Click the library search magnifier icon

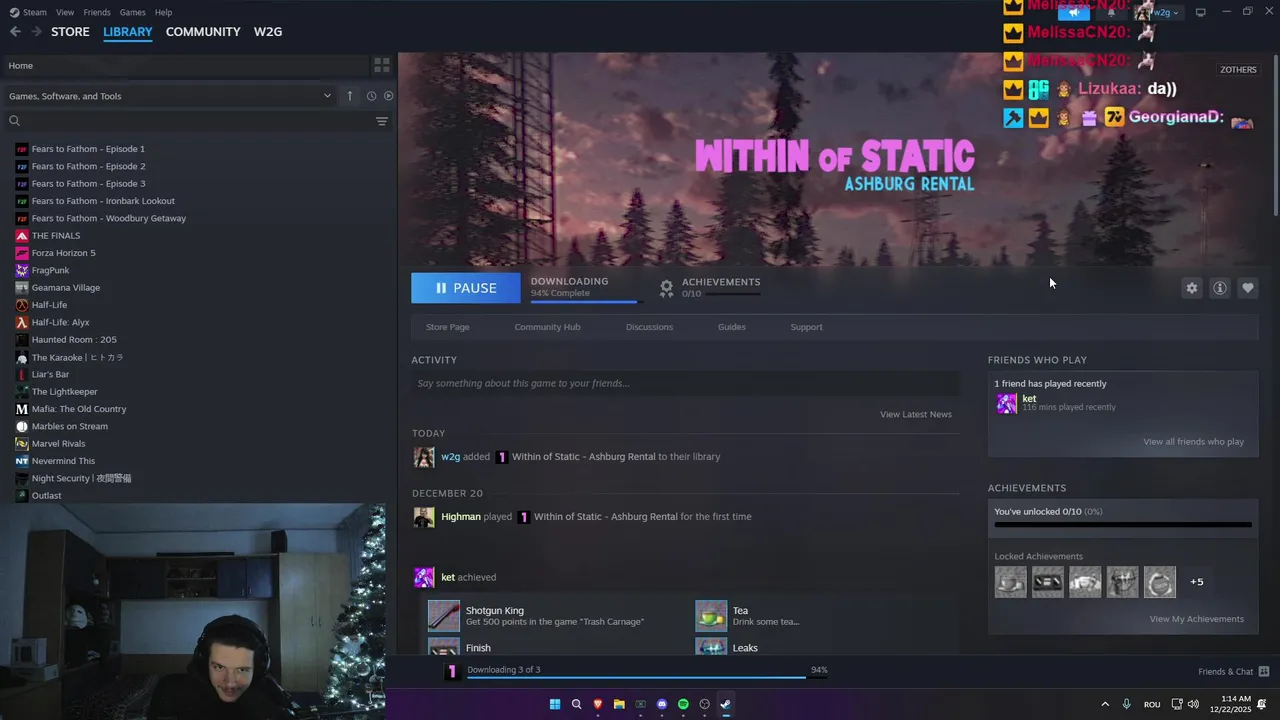[x=15, y=121]
